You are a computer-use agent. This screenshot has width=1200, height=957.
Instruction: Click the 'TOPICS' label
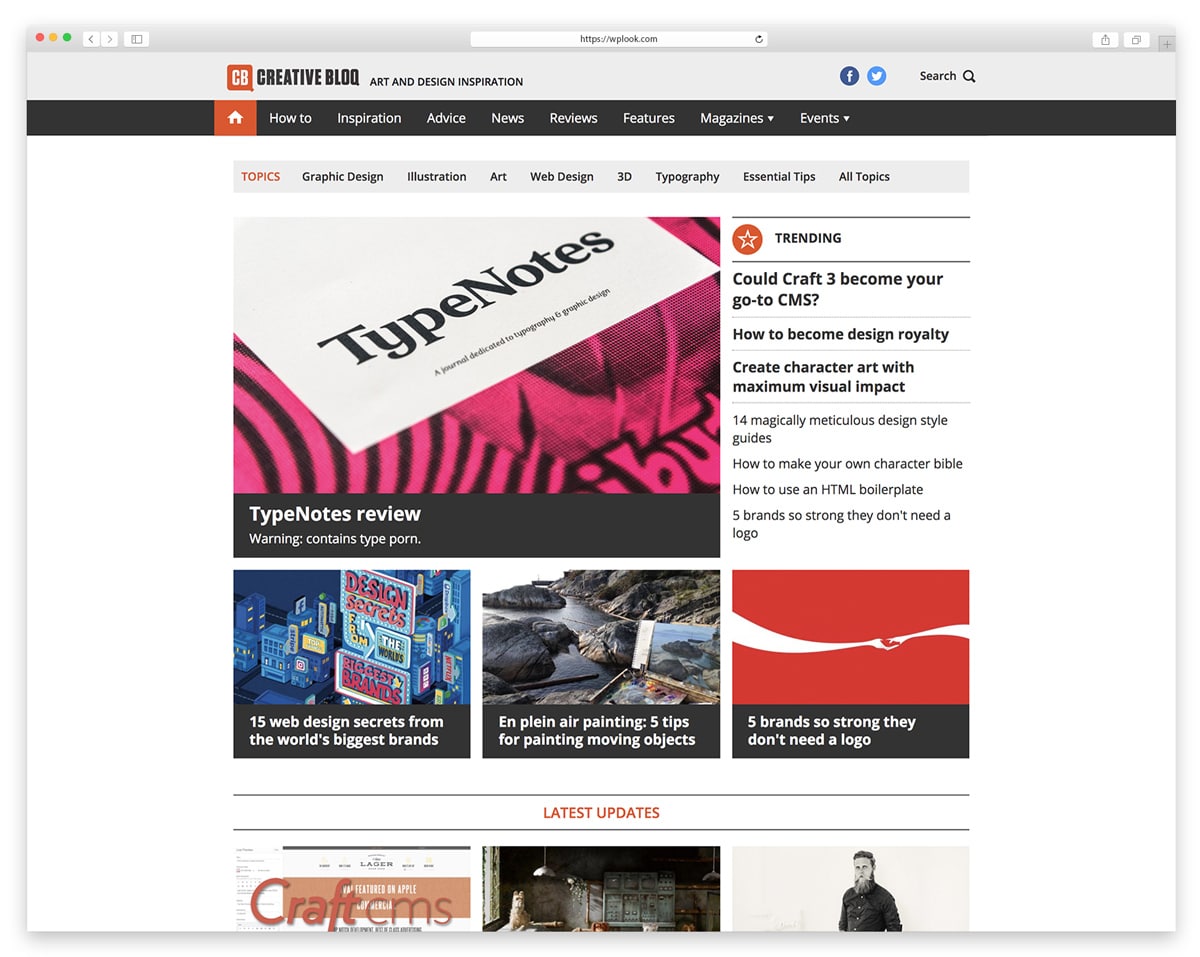pyautogui.click(x=260, y=177)
